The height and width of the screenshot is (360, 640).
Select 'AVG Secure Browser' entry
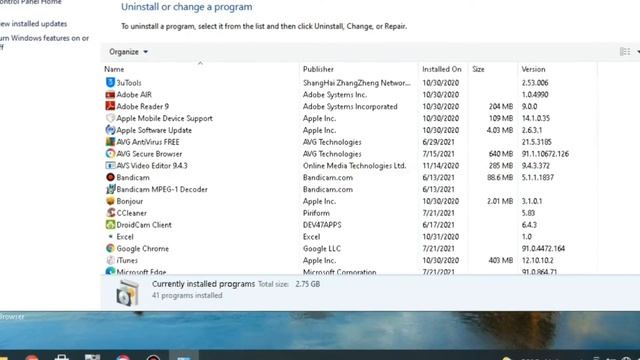pos(149,154)
